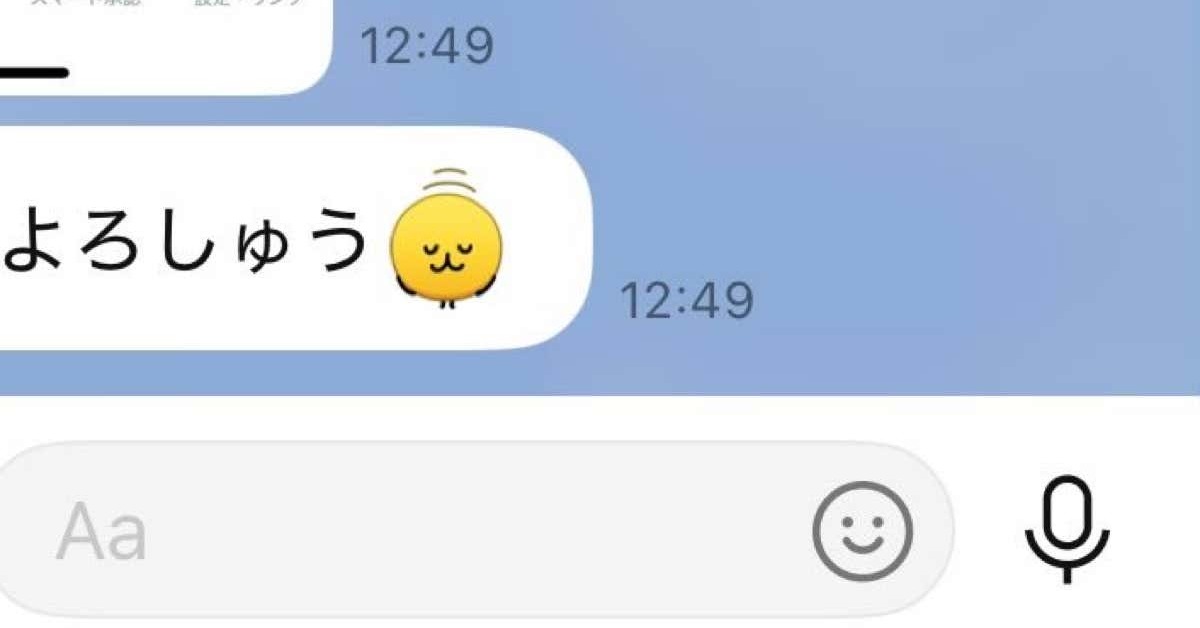
Task: Select the white bubble containing the bowing emoji
Action: coord(296,239)
